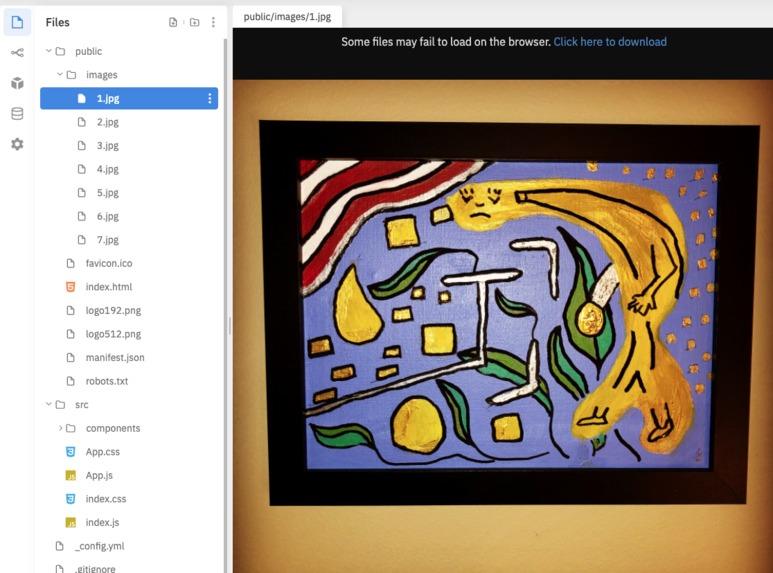Open the 1.jpg row options menu
This screenshot has height=573, width=773.
point(210,98)
